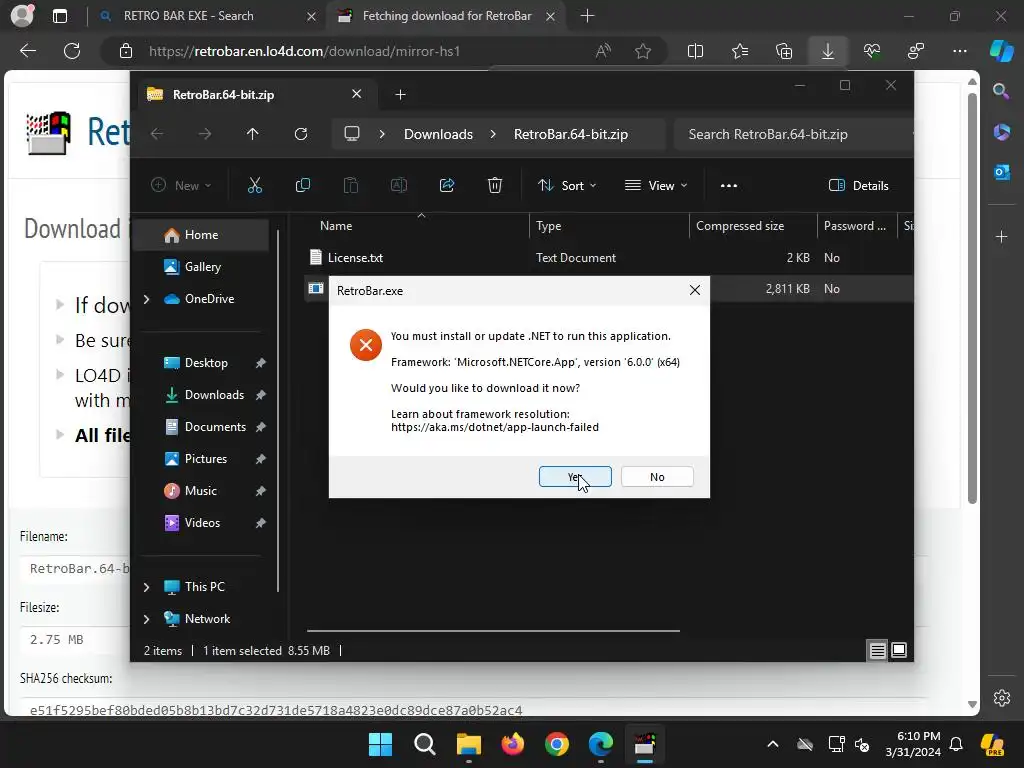Sort by the Password column header
Image resolution: width=1024 pixels, height=768 pixels.
tap(857, 226)
